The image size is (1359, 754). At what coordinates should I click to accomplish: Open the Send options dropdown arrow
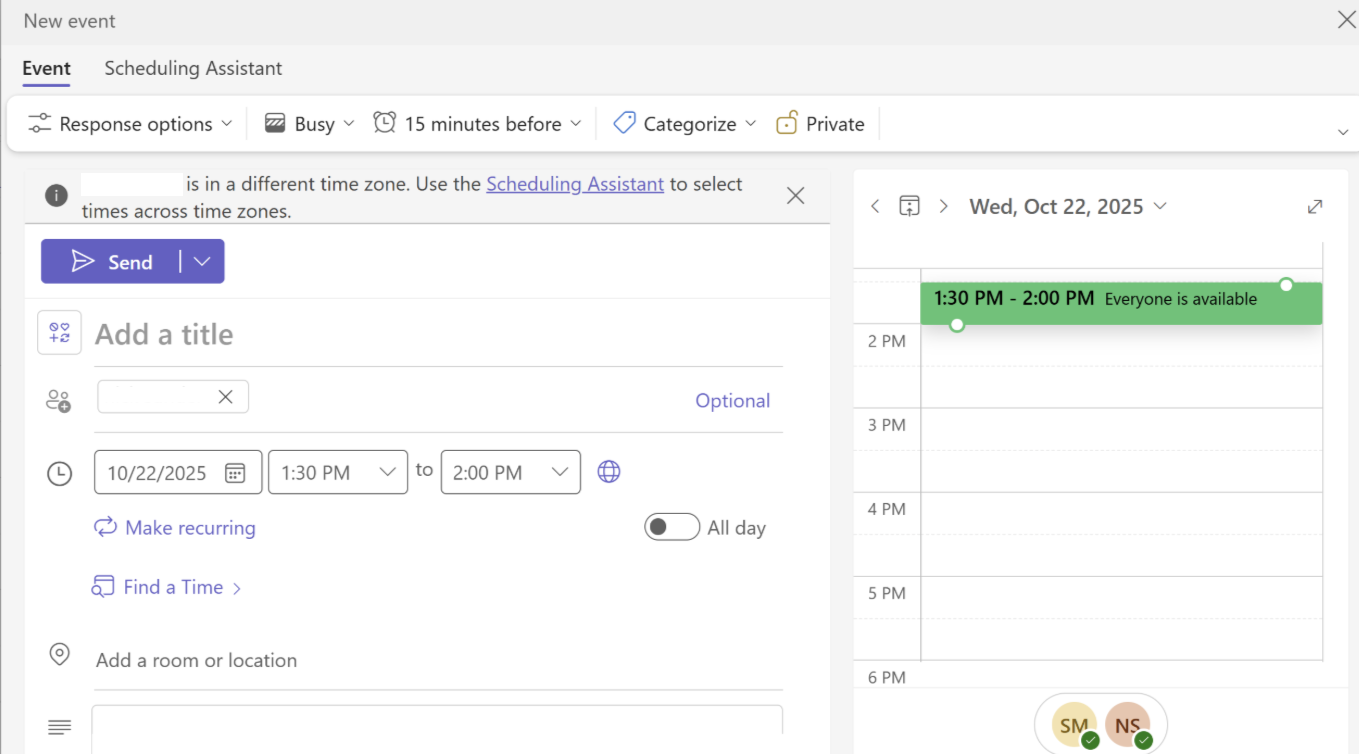pos(202,261)
